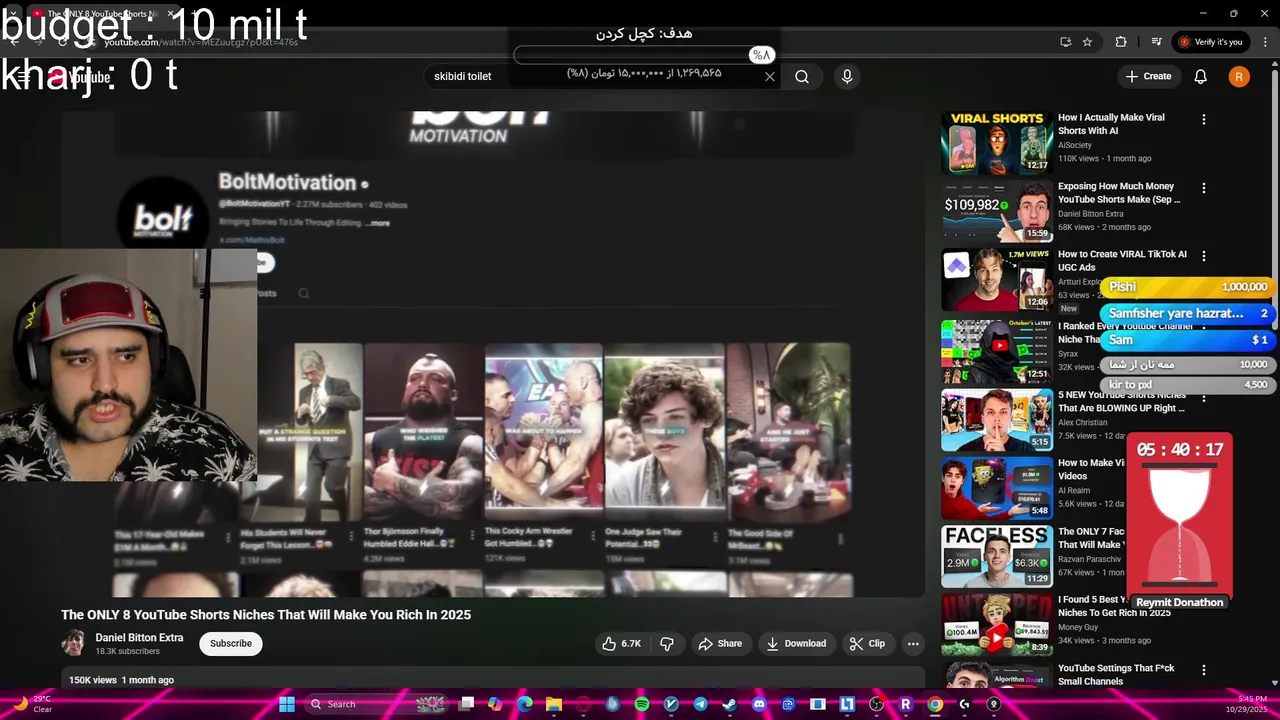
Task: Open Task View from taskbar
Action: [x=466, y=704]
